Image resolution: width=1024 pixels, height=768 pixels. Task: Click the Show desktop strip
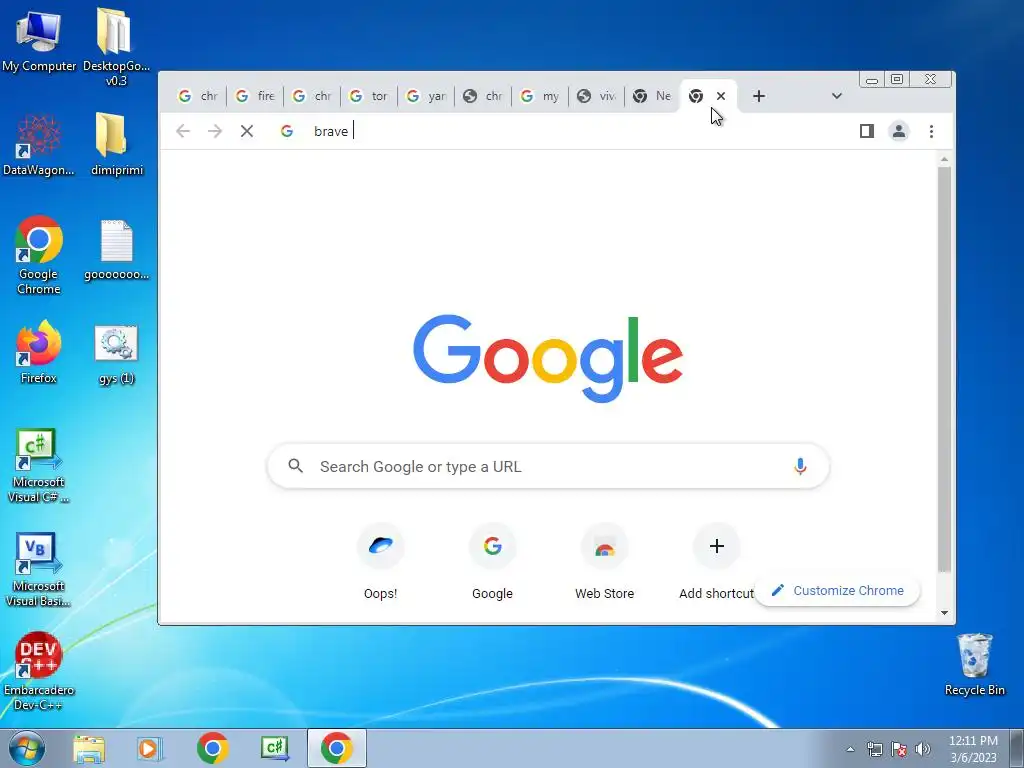1017,748
